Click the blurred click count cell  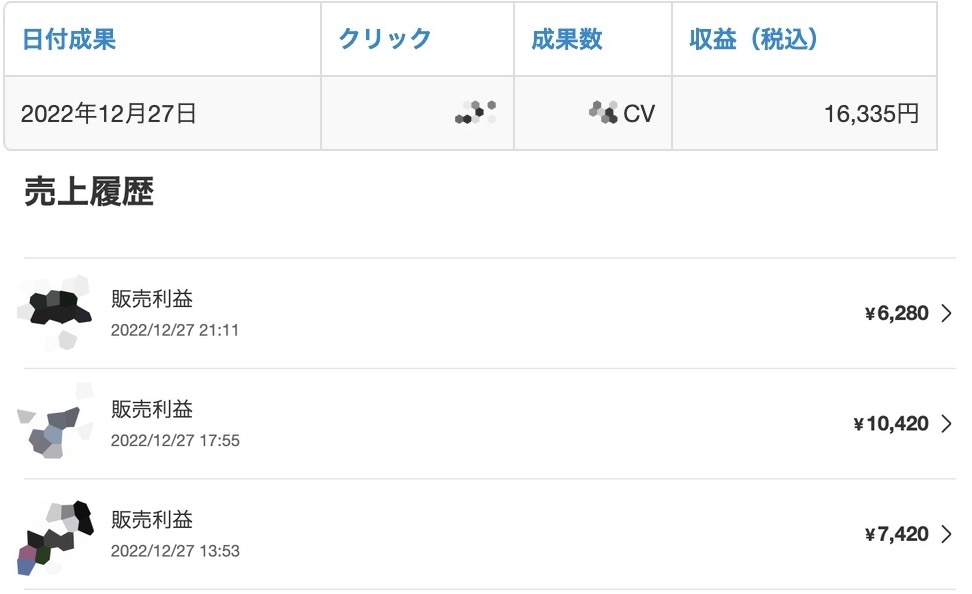417,113
